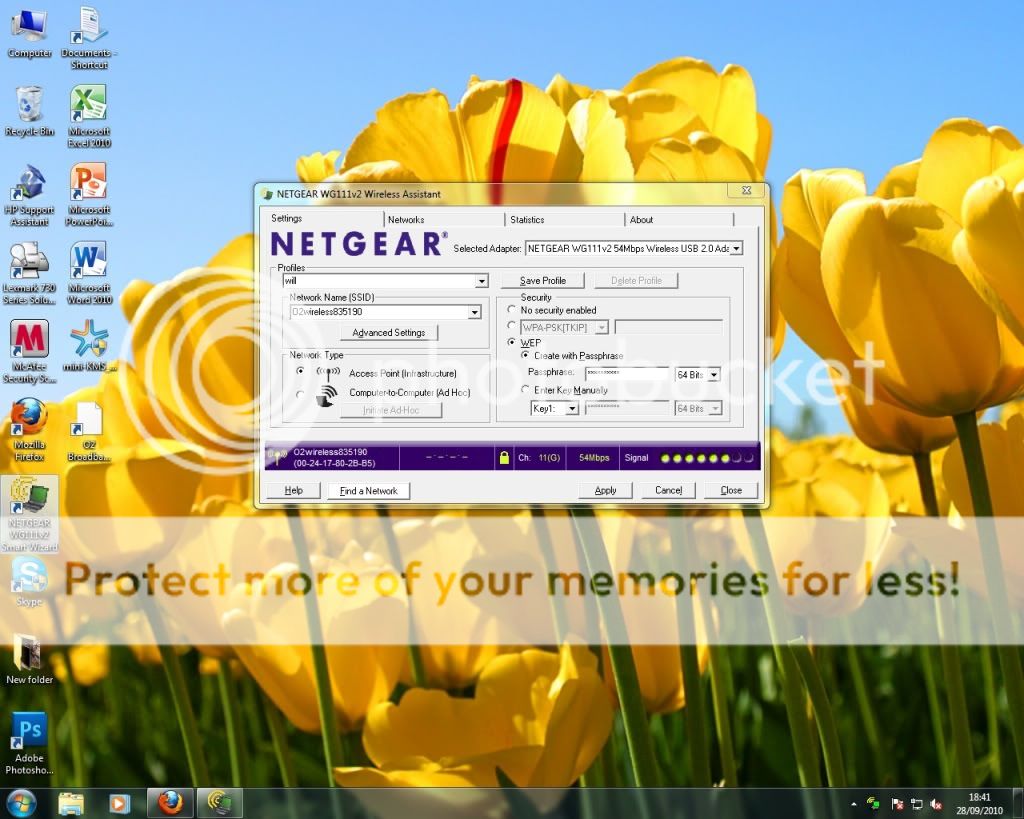This screenshot has height=819, width=1024.
Task: Open Windows Media Player from the taskbar
Action: click(120, 803)
